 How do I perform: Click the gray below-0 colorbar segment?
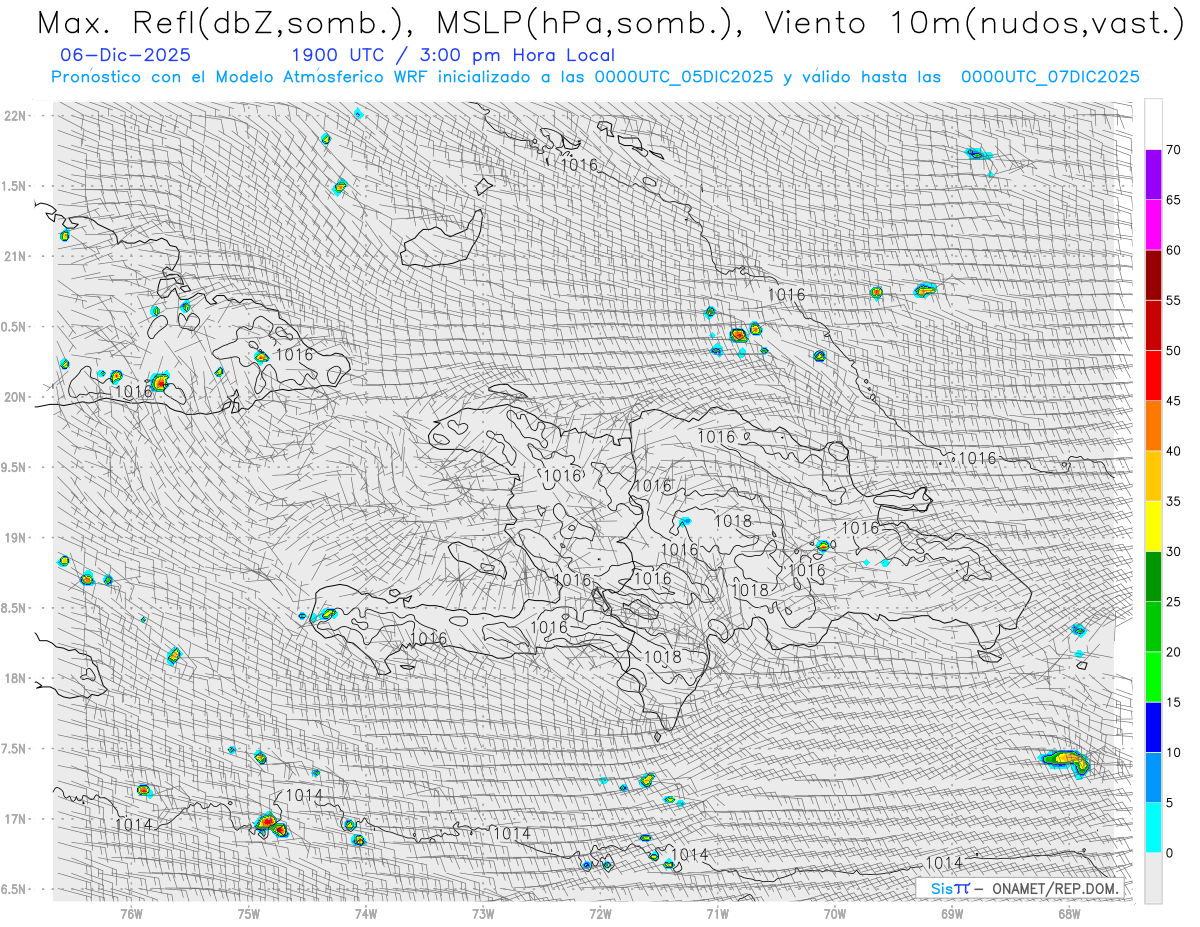click(x=1153, y=878)
